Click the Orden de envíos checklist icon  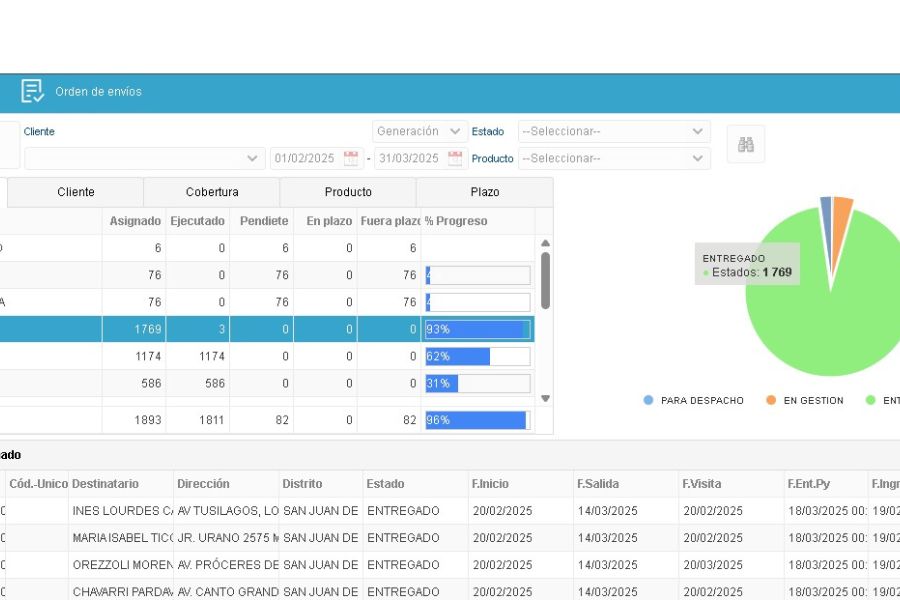pos(32,91)
